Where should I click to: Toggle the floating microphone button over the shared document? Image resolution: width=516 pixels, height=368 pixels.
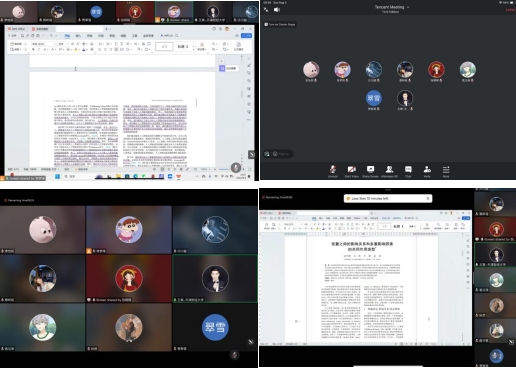click(236, 167)
